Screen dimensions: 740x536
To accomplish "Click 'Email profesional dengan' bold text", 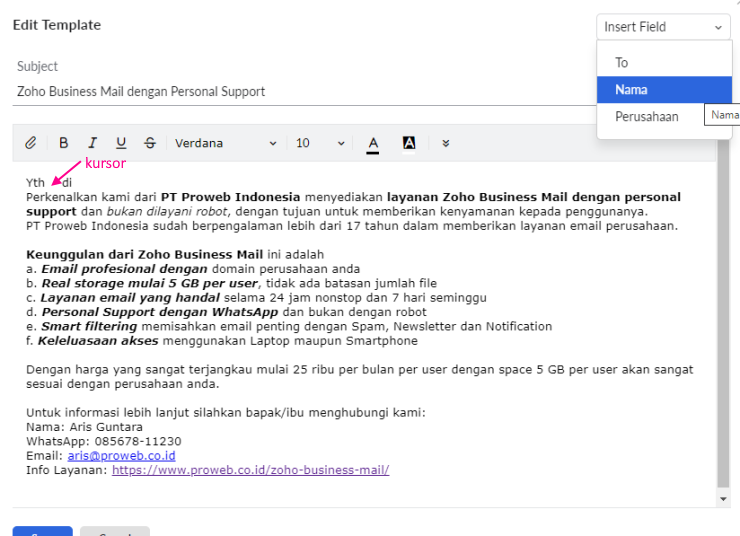I will pos(124,269).
